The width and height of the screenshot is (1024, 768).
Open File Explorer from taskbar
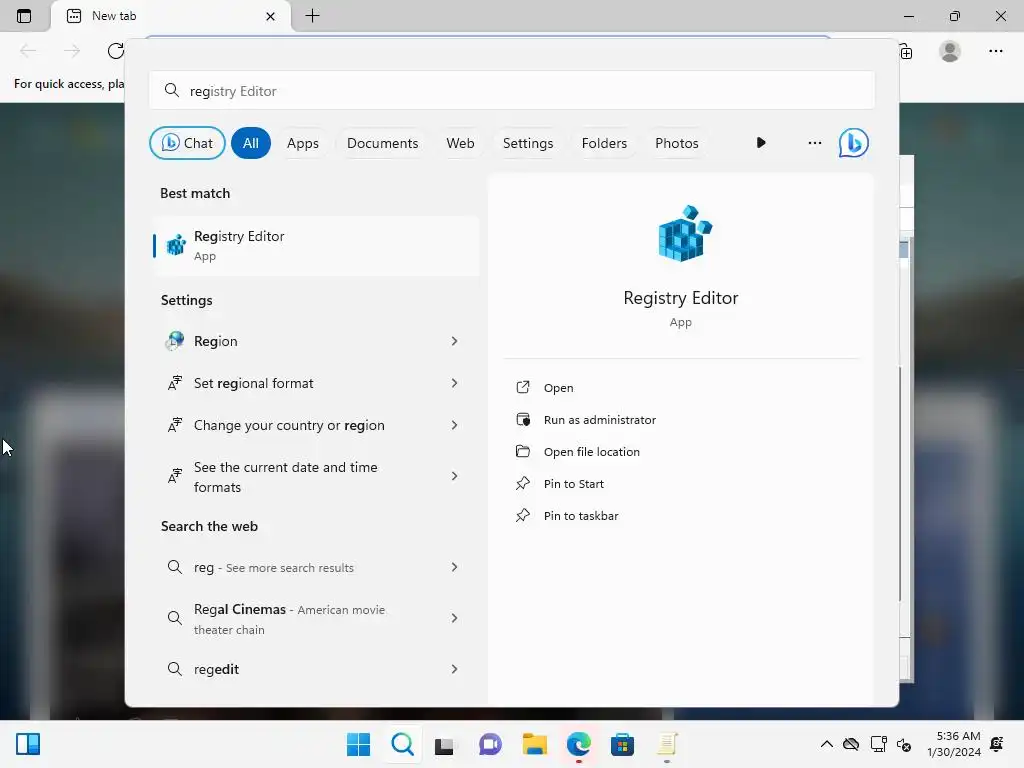(x=534, y=744)
